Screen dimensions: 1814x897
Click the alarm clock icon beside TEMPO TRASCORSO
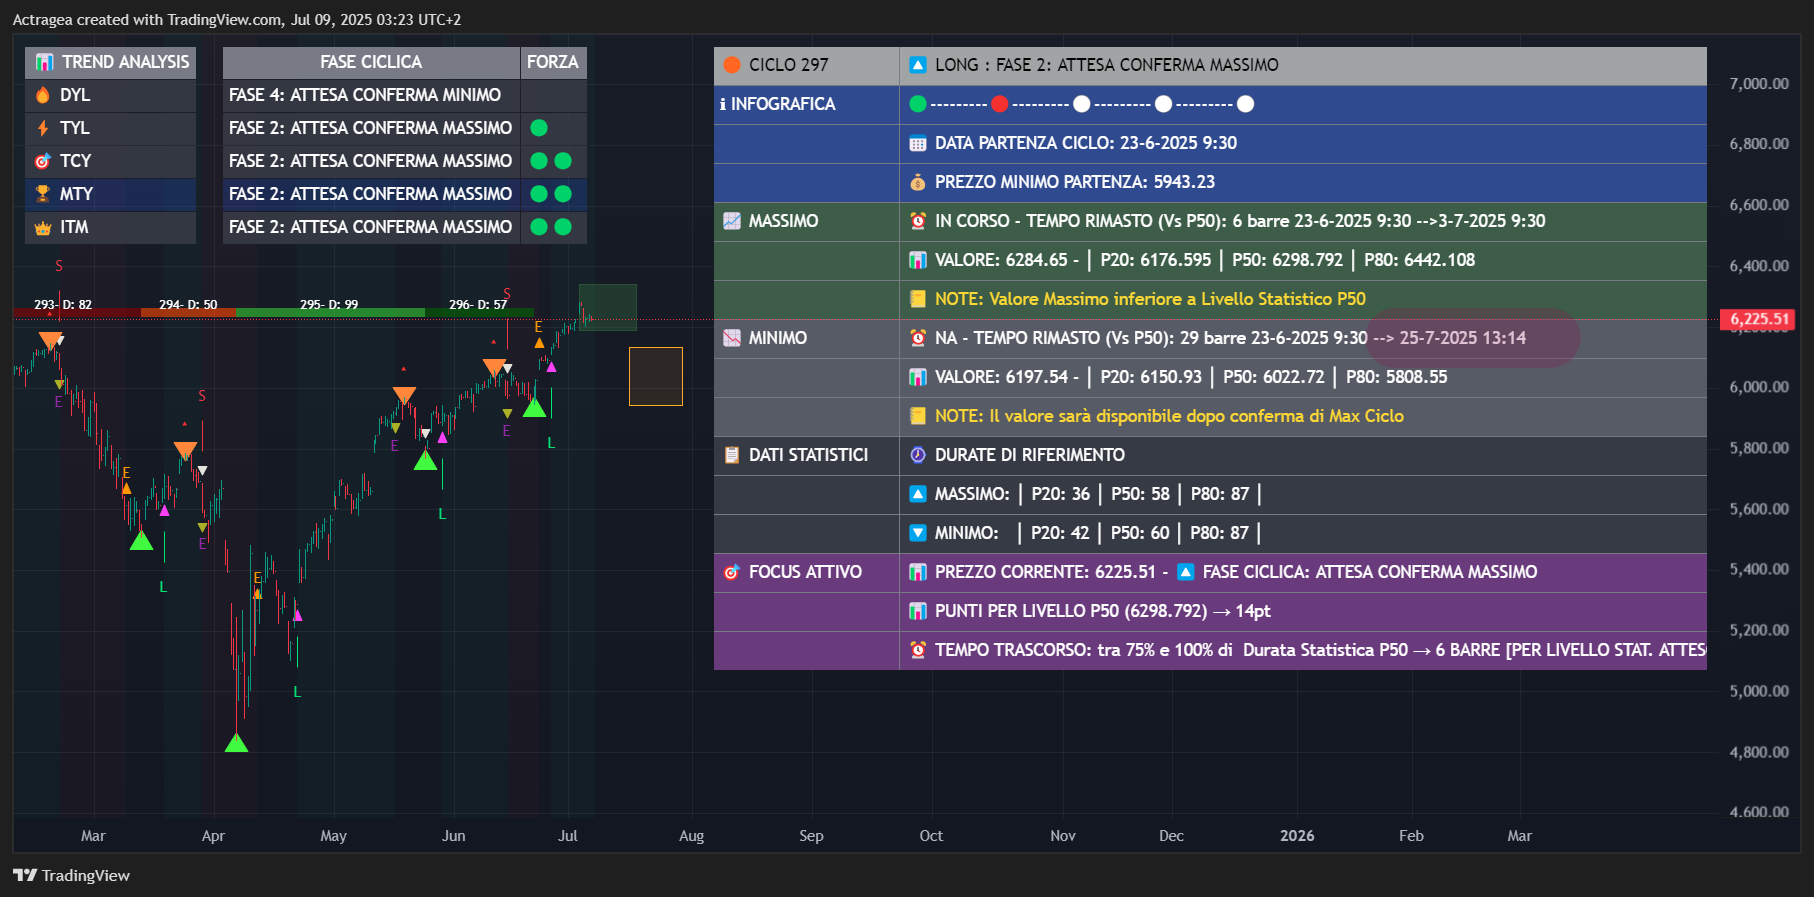[918, 650]
